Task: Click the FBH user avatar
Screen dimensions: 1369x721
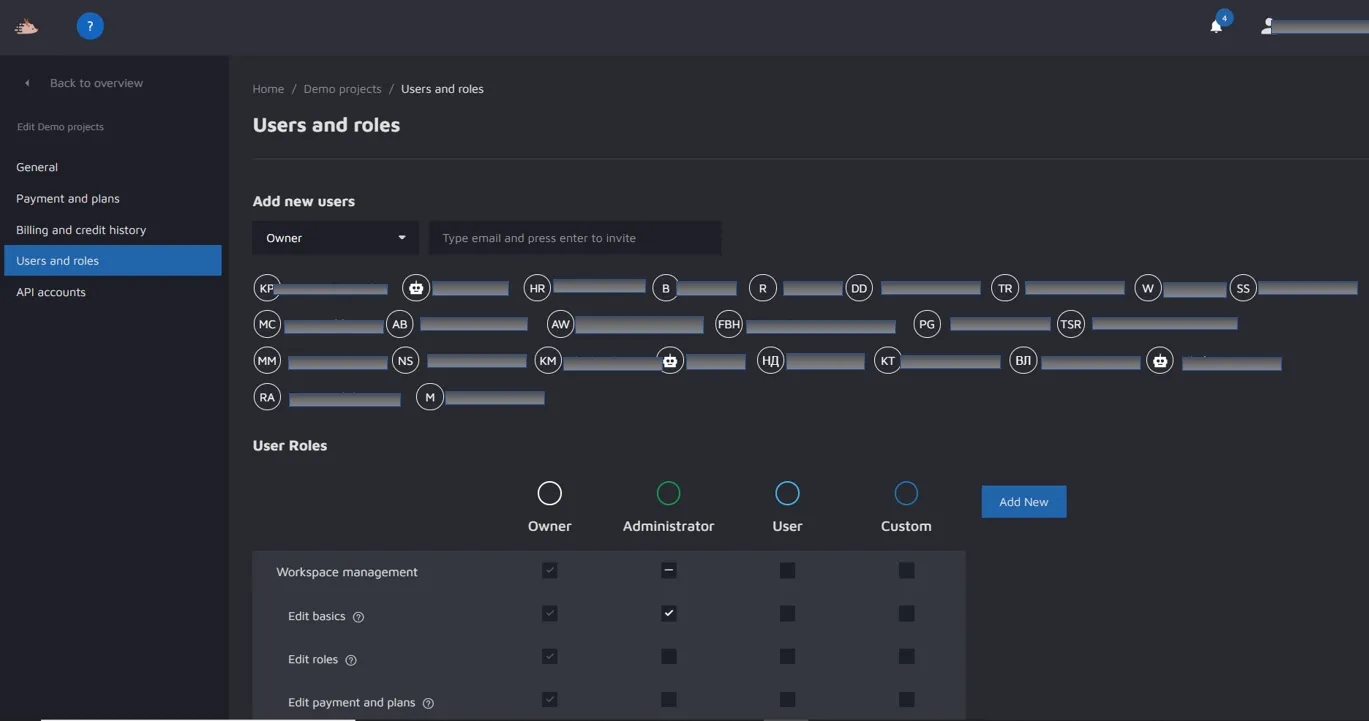Action: 729,324
